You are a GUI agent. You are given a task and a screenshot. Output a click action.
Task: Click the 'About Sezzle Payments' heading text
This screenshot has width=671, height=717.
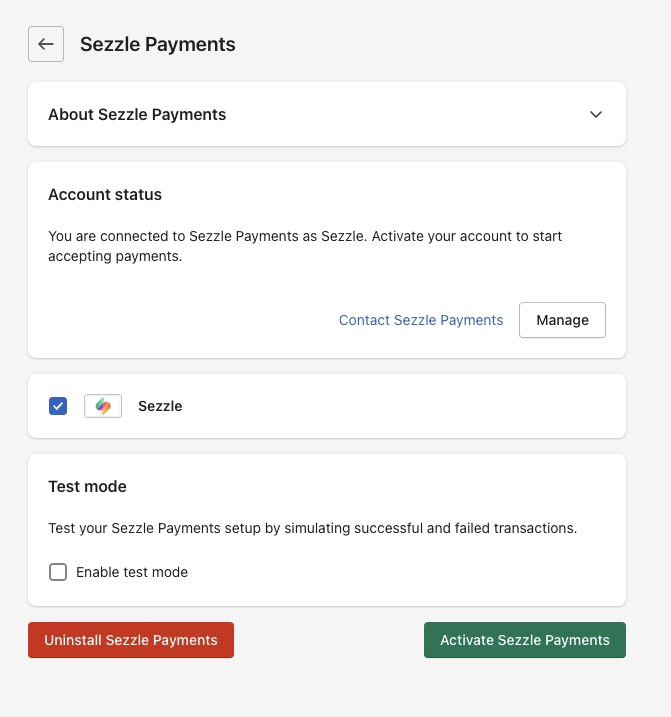(137, 114)
